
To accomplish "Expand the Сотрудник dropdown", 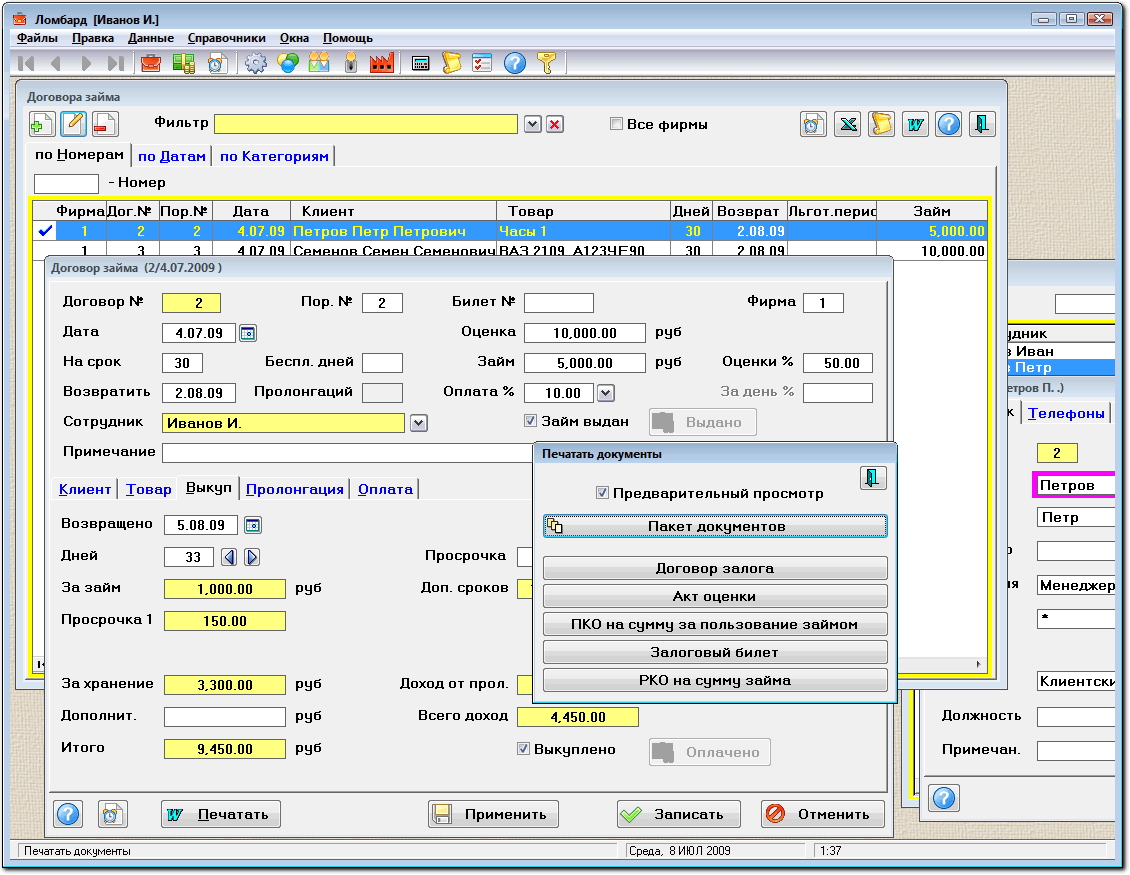I will (418, 423).
